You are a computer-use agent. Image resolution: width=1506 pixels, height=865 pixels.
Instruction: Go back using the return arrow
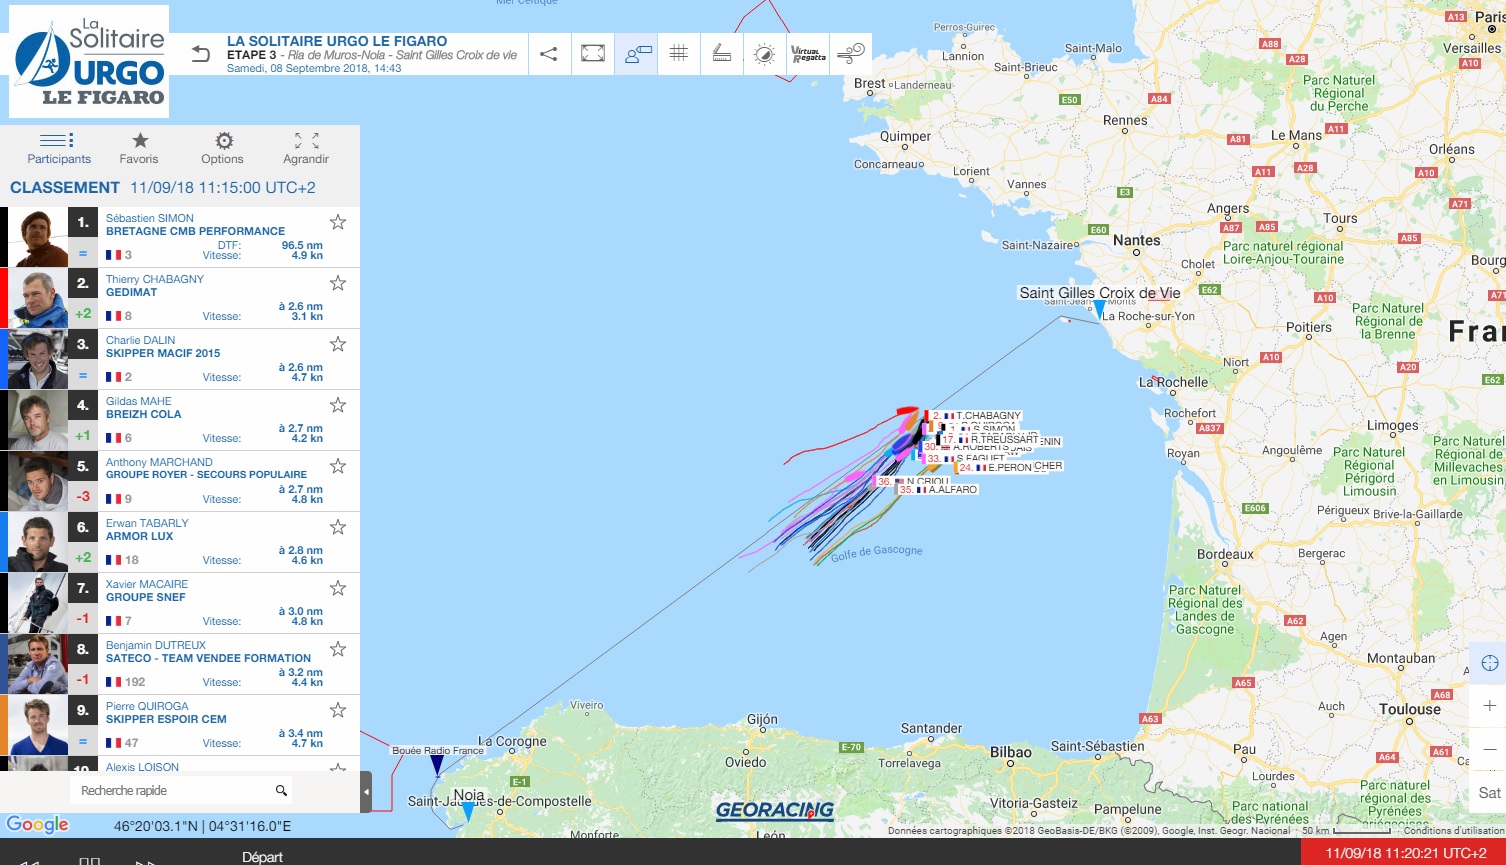point(201,54)
